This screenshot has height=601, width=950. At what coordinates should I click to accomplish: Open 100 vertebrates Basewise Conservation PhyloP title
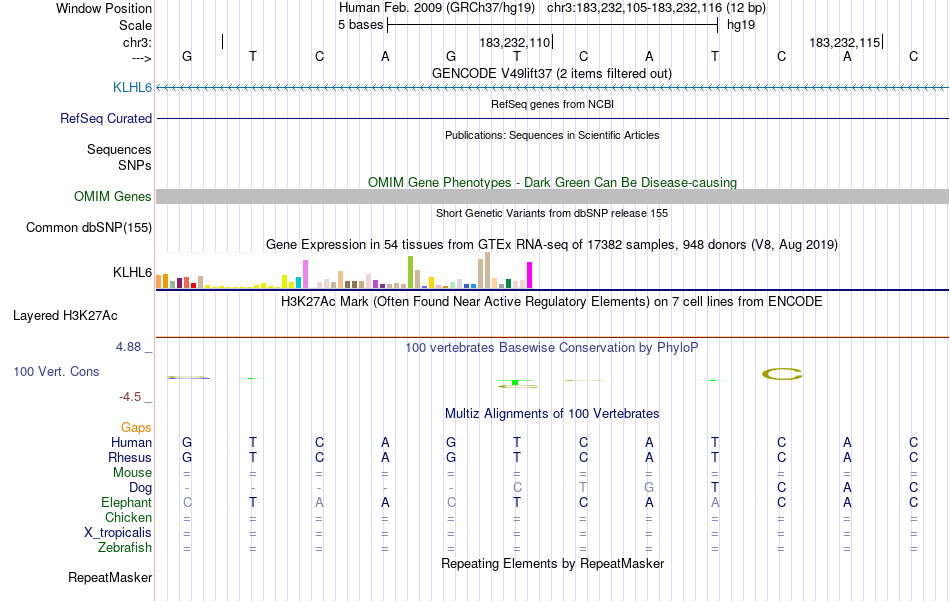pyautogui.click(x=551, y=348)
